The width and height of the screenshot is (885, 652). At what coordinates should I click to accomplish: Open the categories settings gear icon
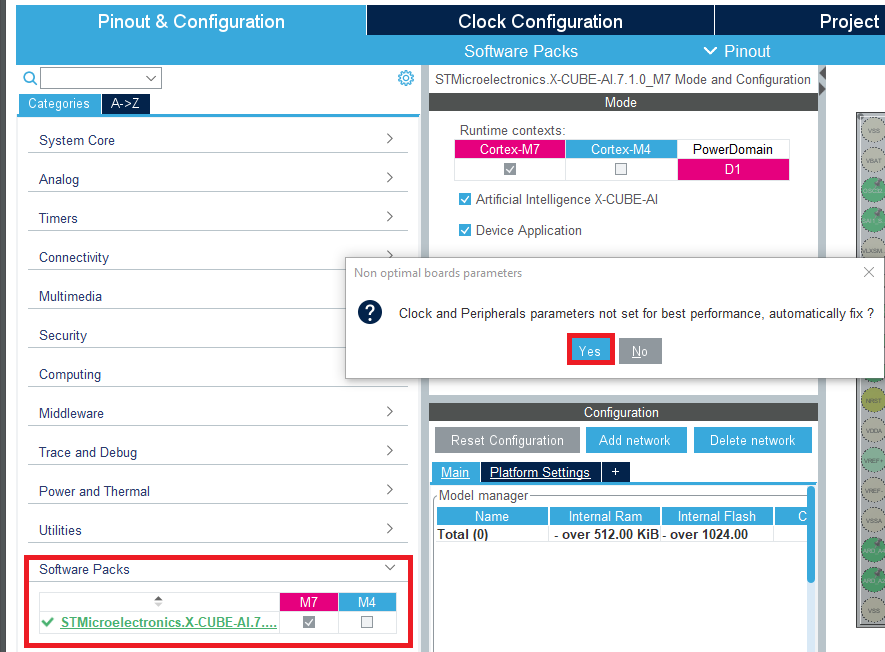(406, 78)
